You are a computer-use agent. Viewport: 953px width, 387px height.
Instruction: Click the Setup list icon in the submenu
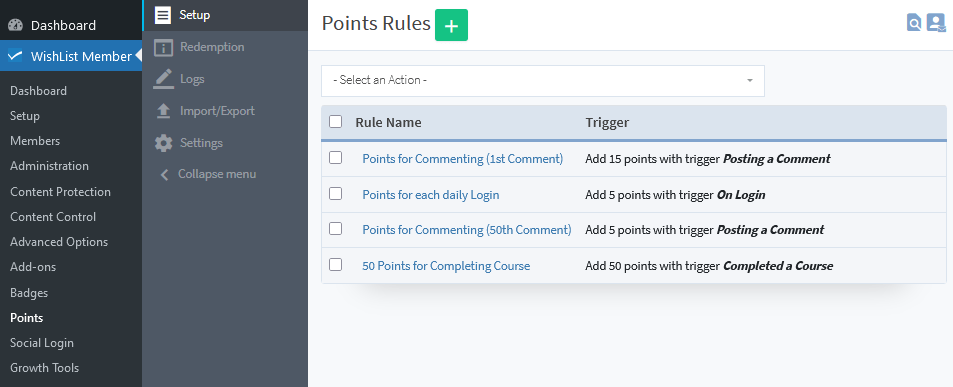[163, 15]
